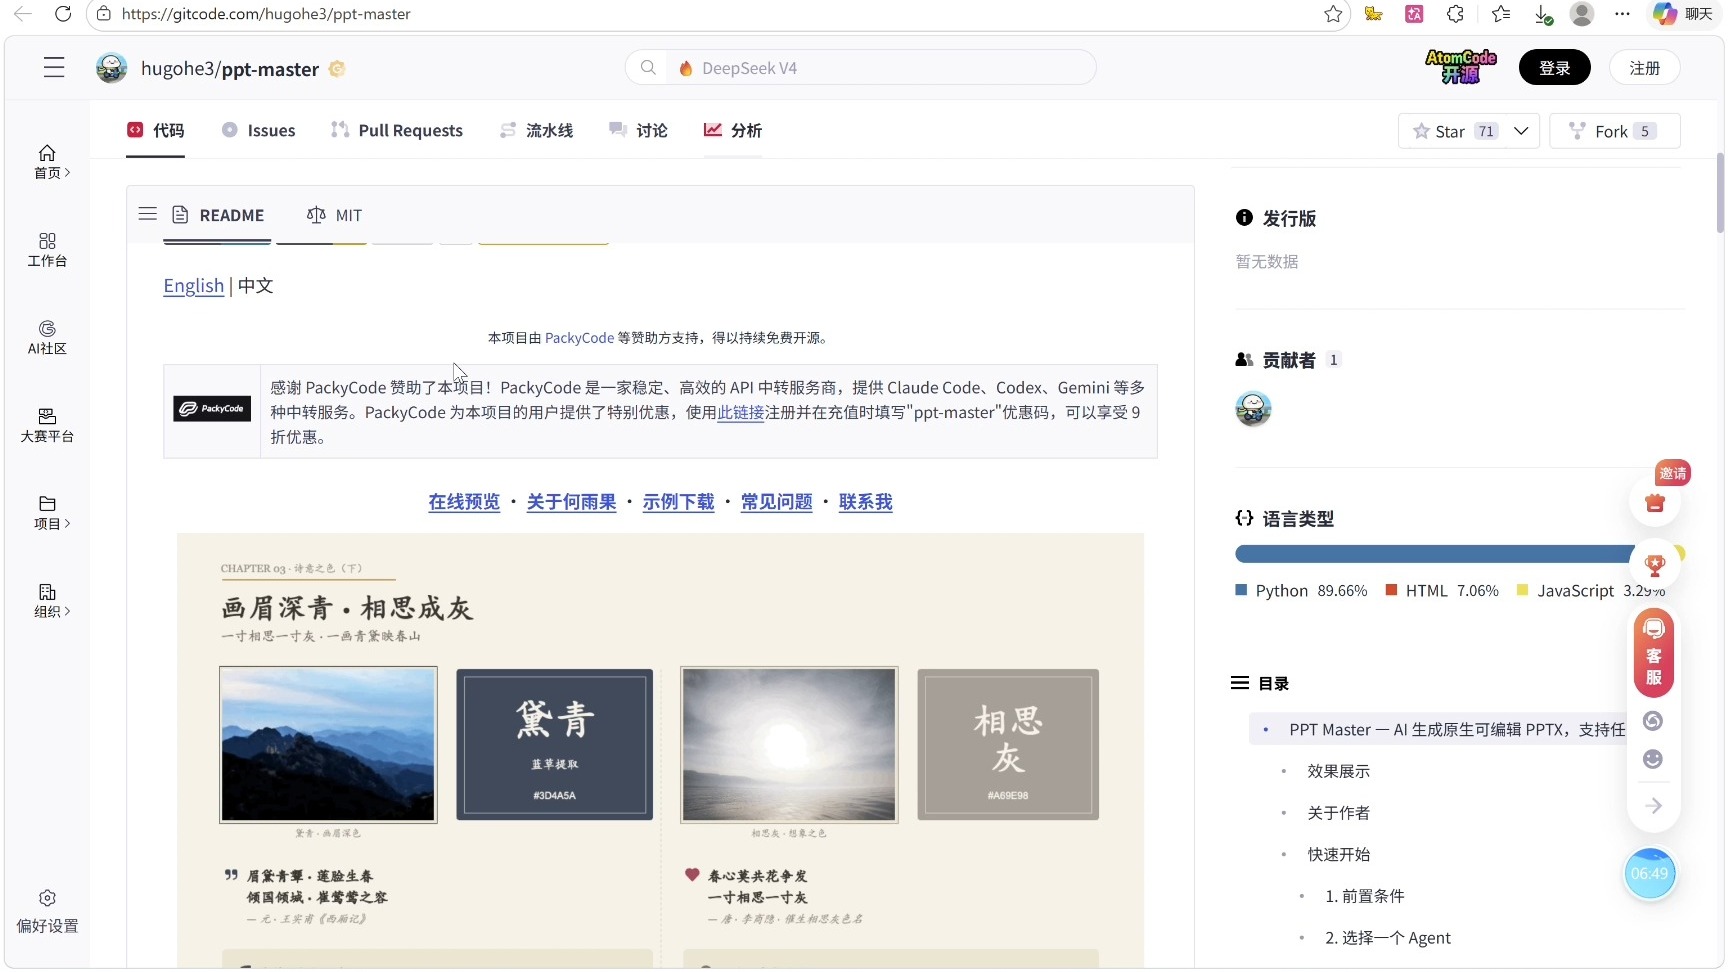
Task: Open the browser extensions puzzle icon
Action: tap(1456, 14)
